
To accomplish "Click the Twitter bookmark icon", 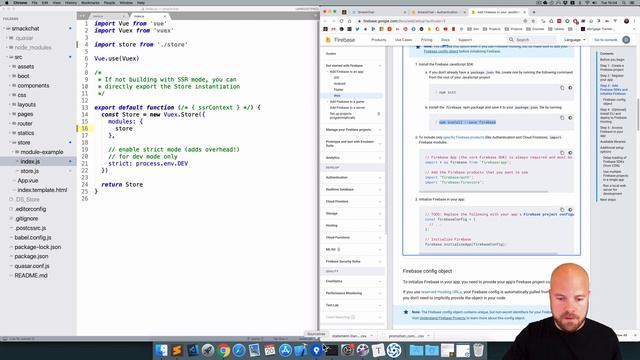I will pos(357,29).
